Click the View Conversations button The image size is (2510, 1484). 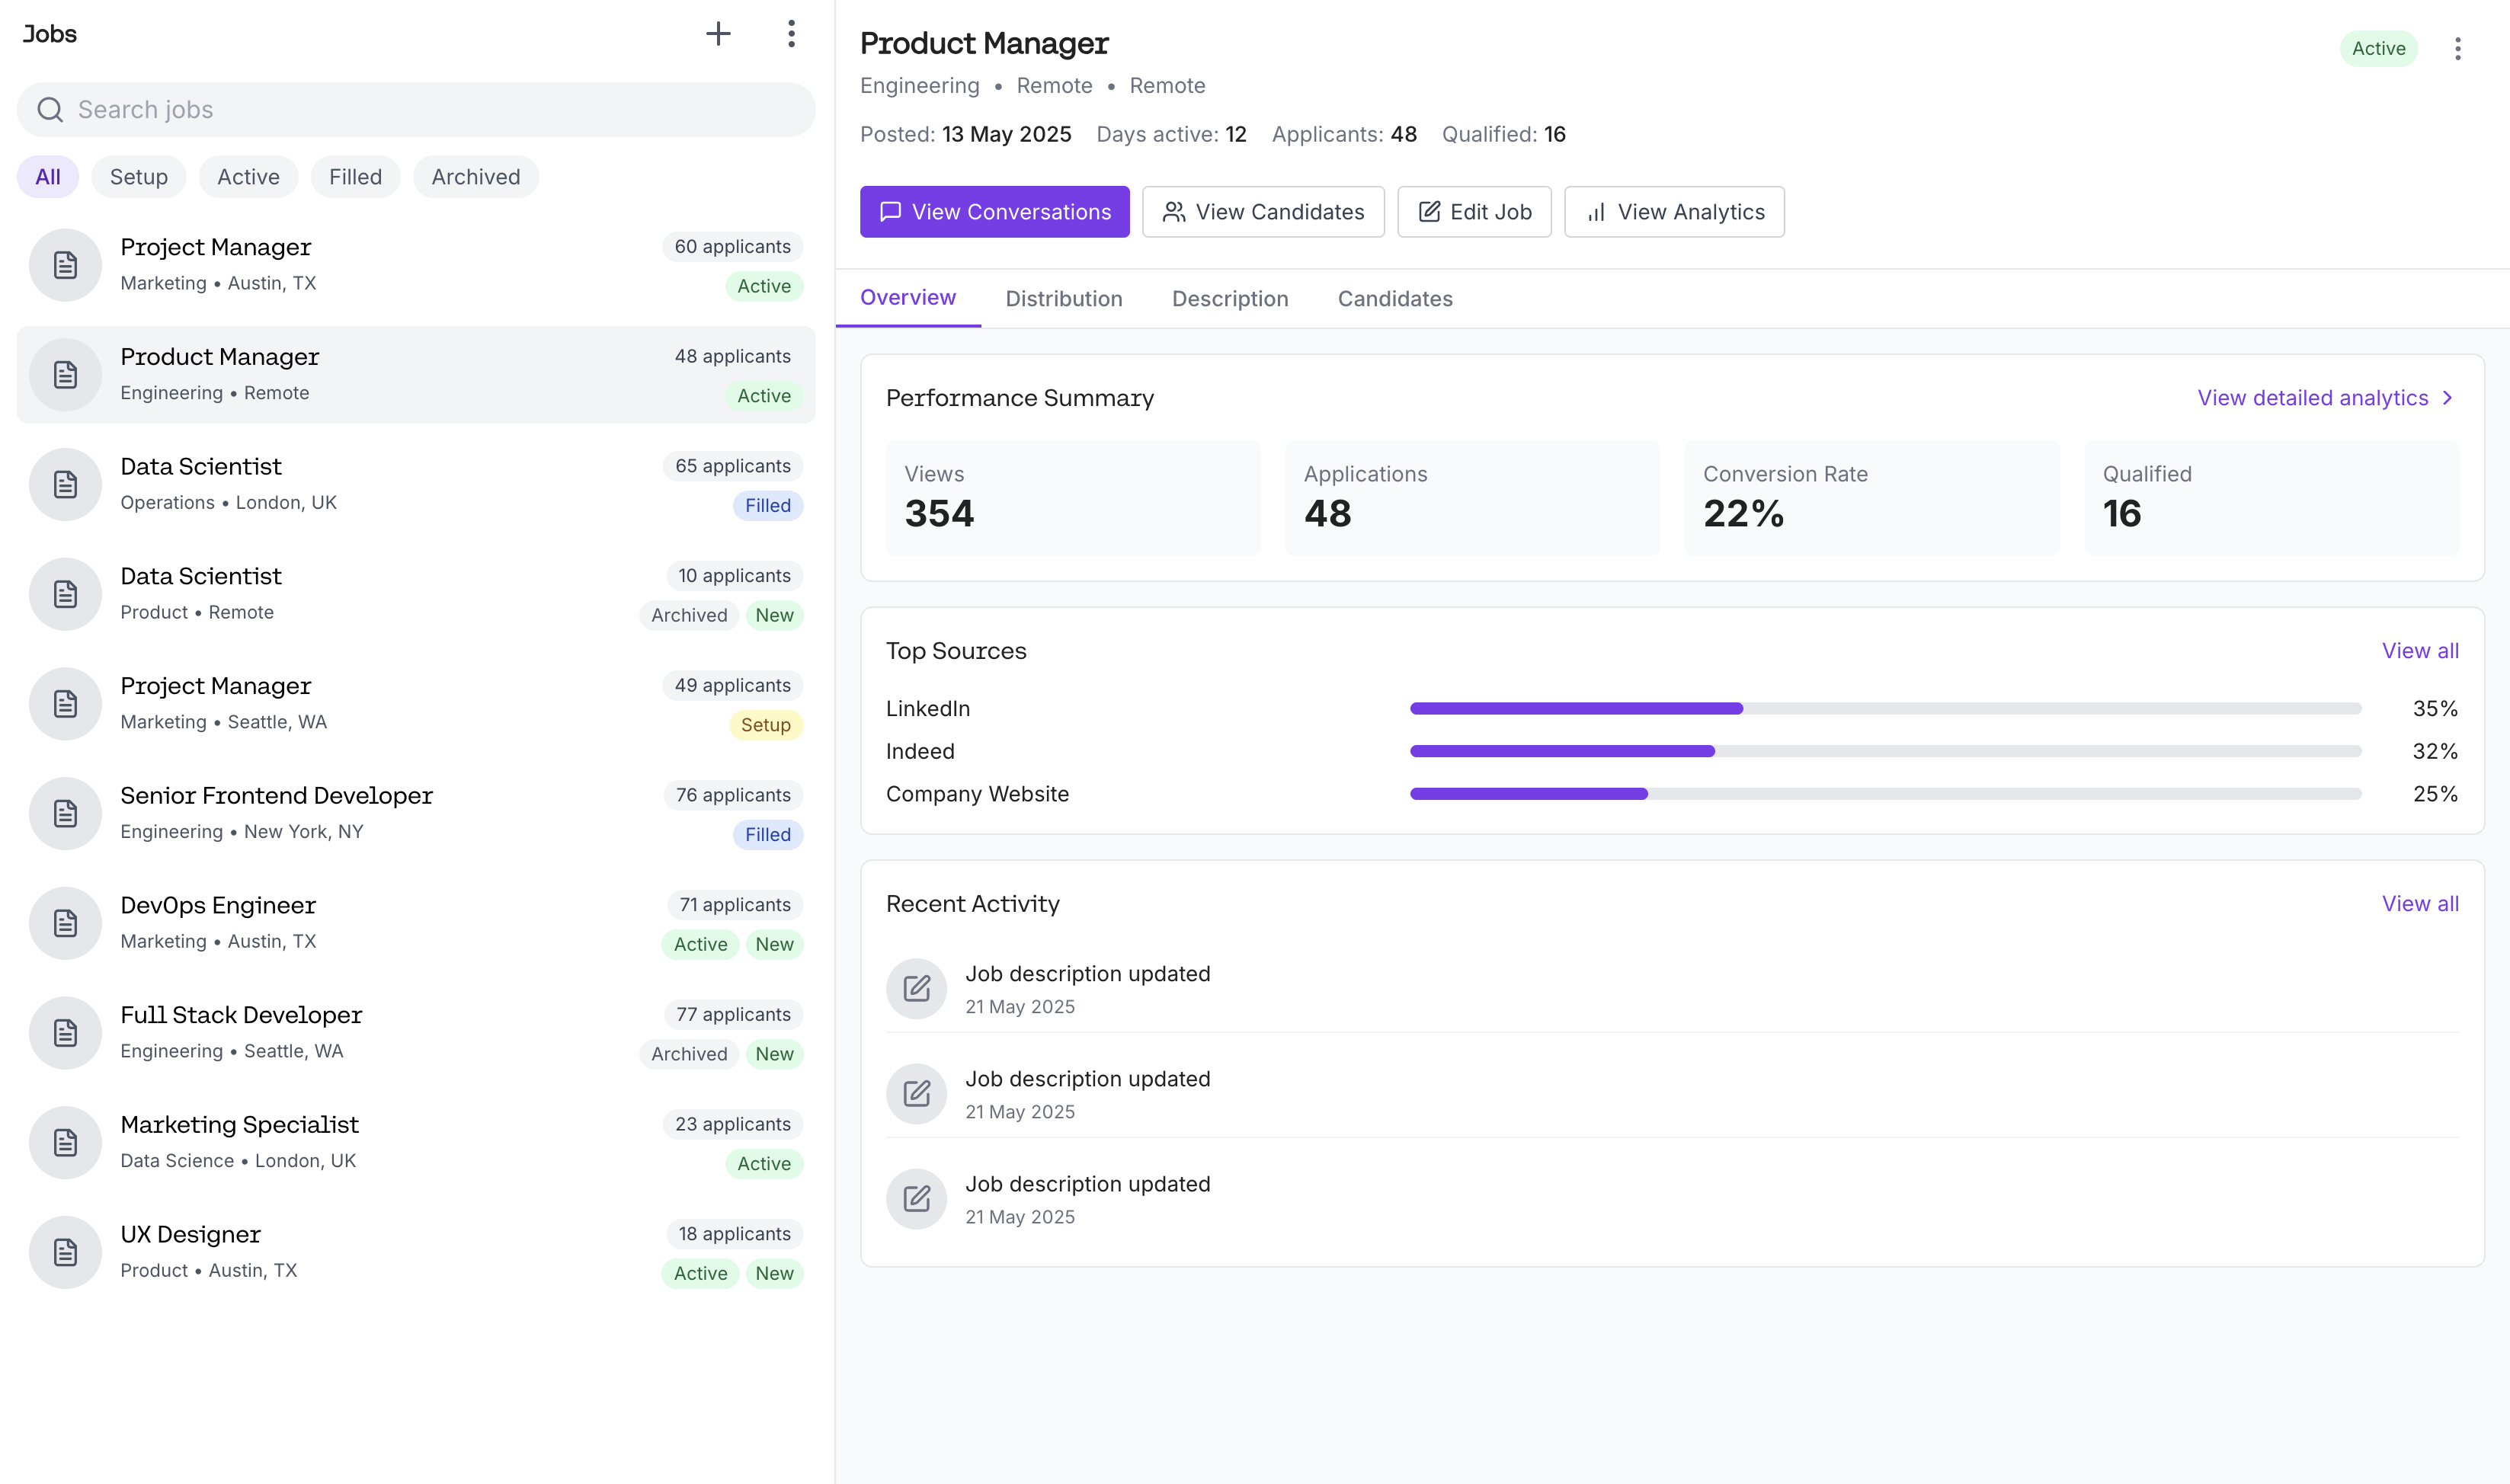pos(994,212)
